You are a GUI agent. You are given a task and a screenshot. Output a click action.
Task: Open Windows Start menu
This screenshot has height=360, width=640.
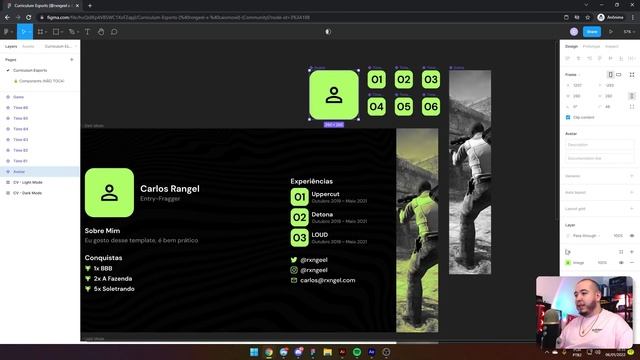coord(254,352)
